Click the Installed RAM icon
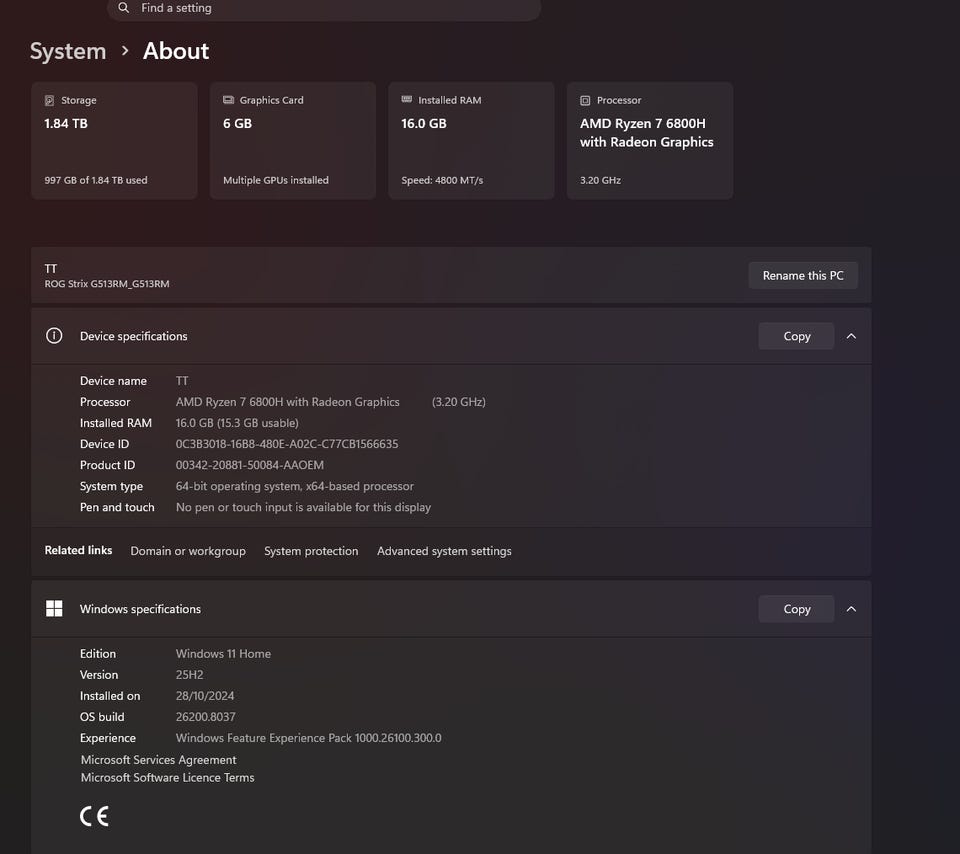The width and height of the screenshot is (960, 854). [x=406, y=100]
